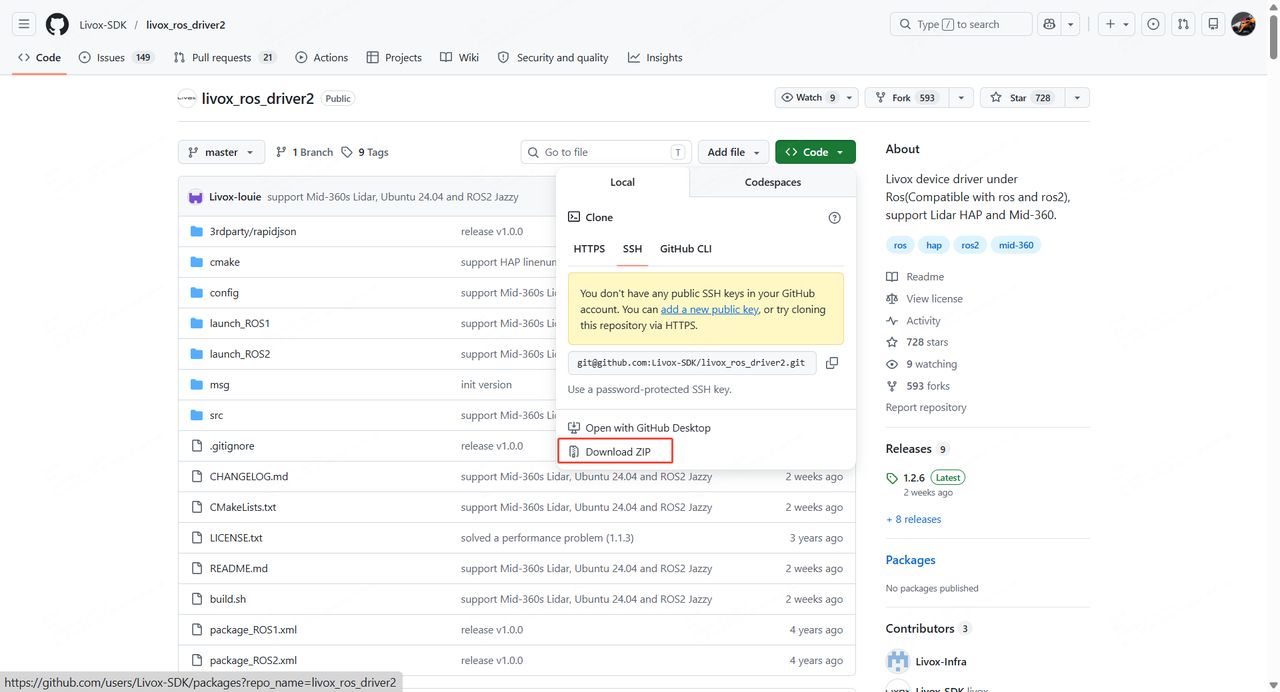Image resolution: width=1280 pixels, height=692 pixels.
Task: Expand the Fork options dropdown arrow
Action: (961, 98)
